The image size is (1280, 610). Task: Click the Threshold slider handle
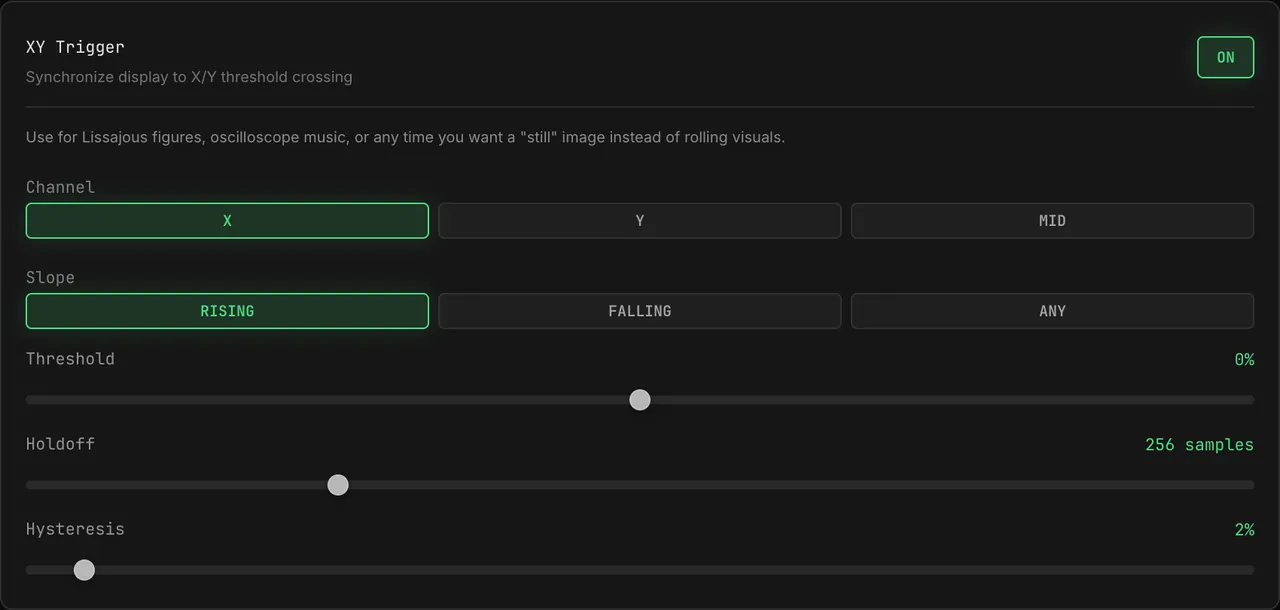click(640, 400)
